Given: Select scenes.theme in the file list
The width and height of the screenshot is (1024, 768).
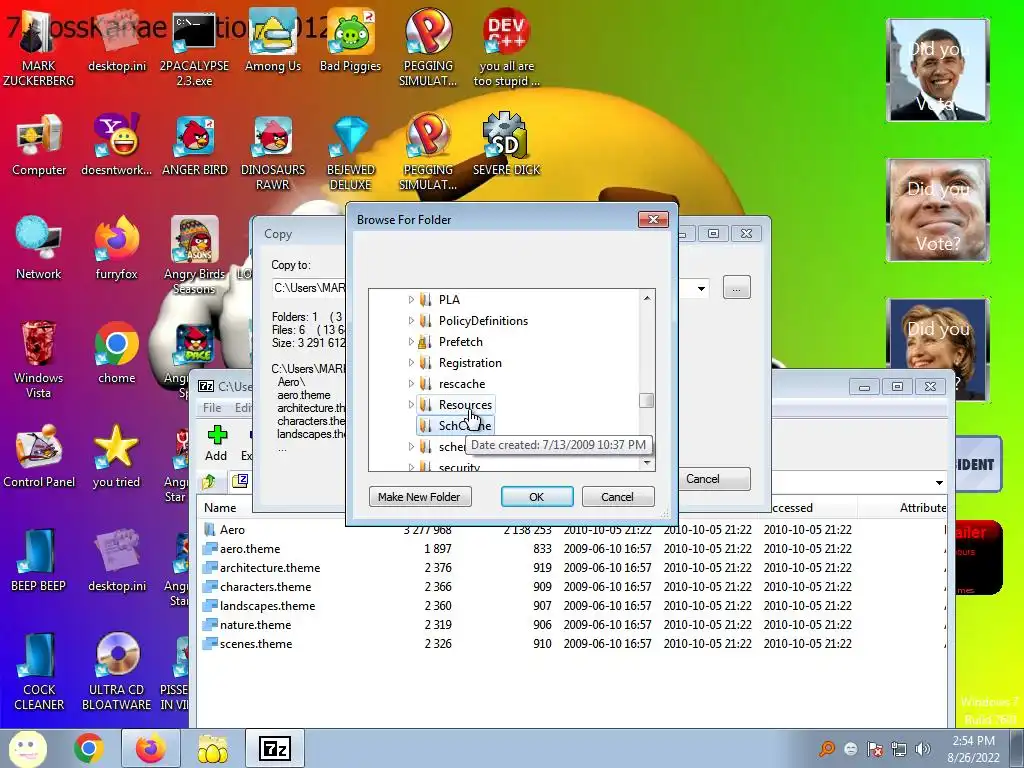Looking at the screenshot, I should point(256,643).
